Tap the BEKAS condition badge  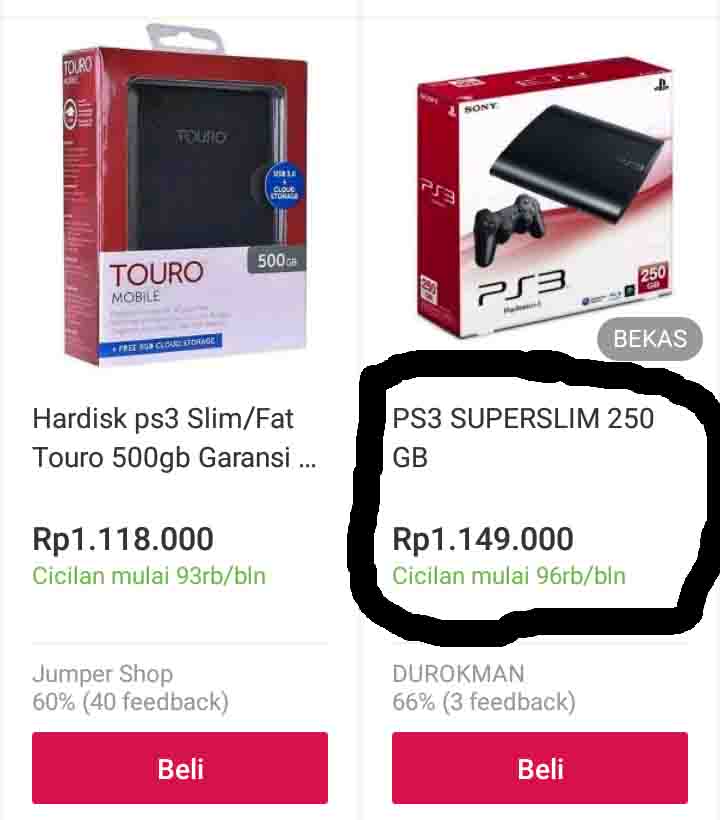coord(650,339)
